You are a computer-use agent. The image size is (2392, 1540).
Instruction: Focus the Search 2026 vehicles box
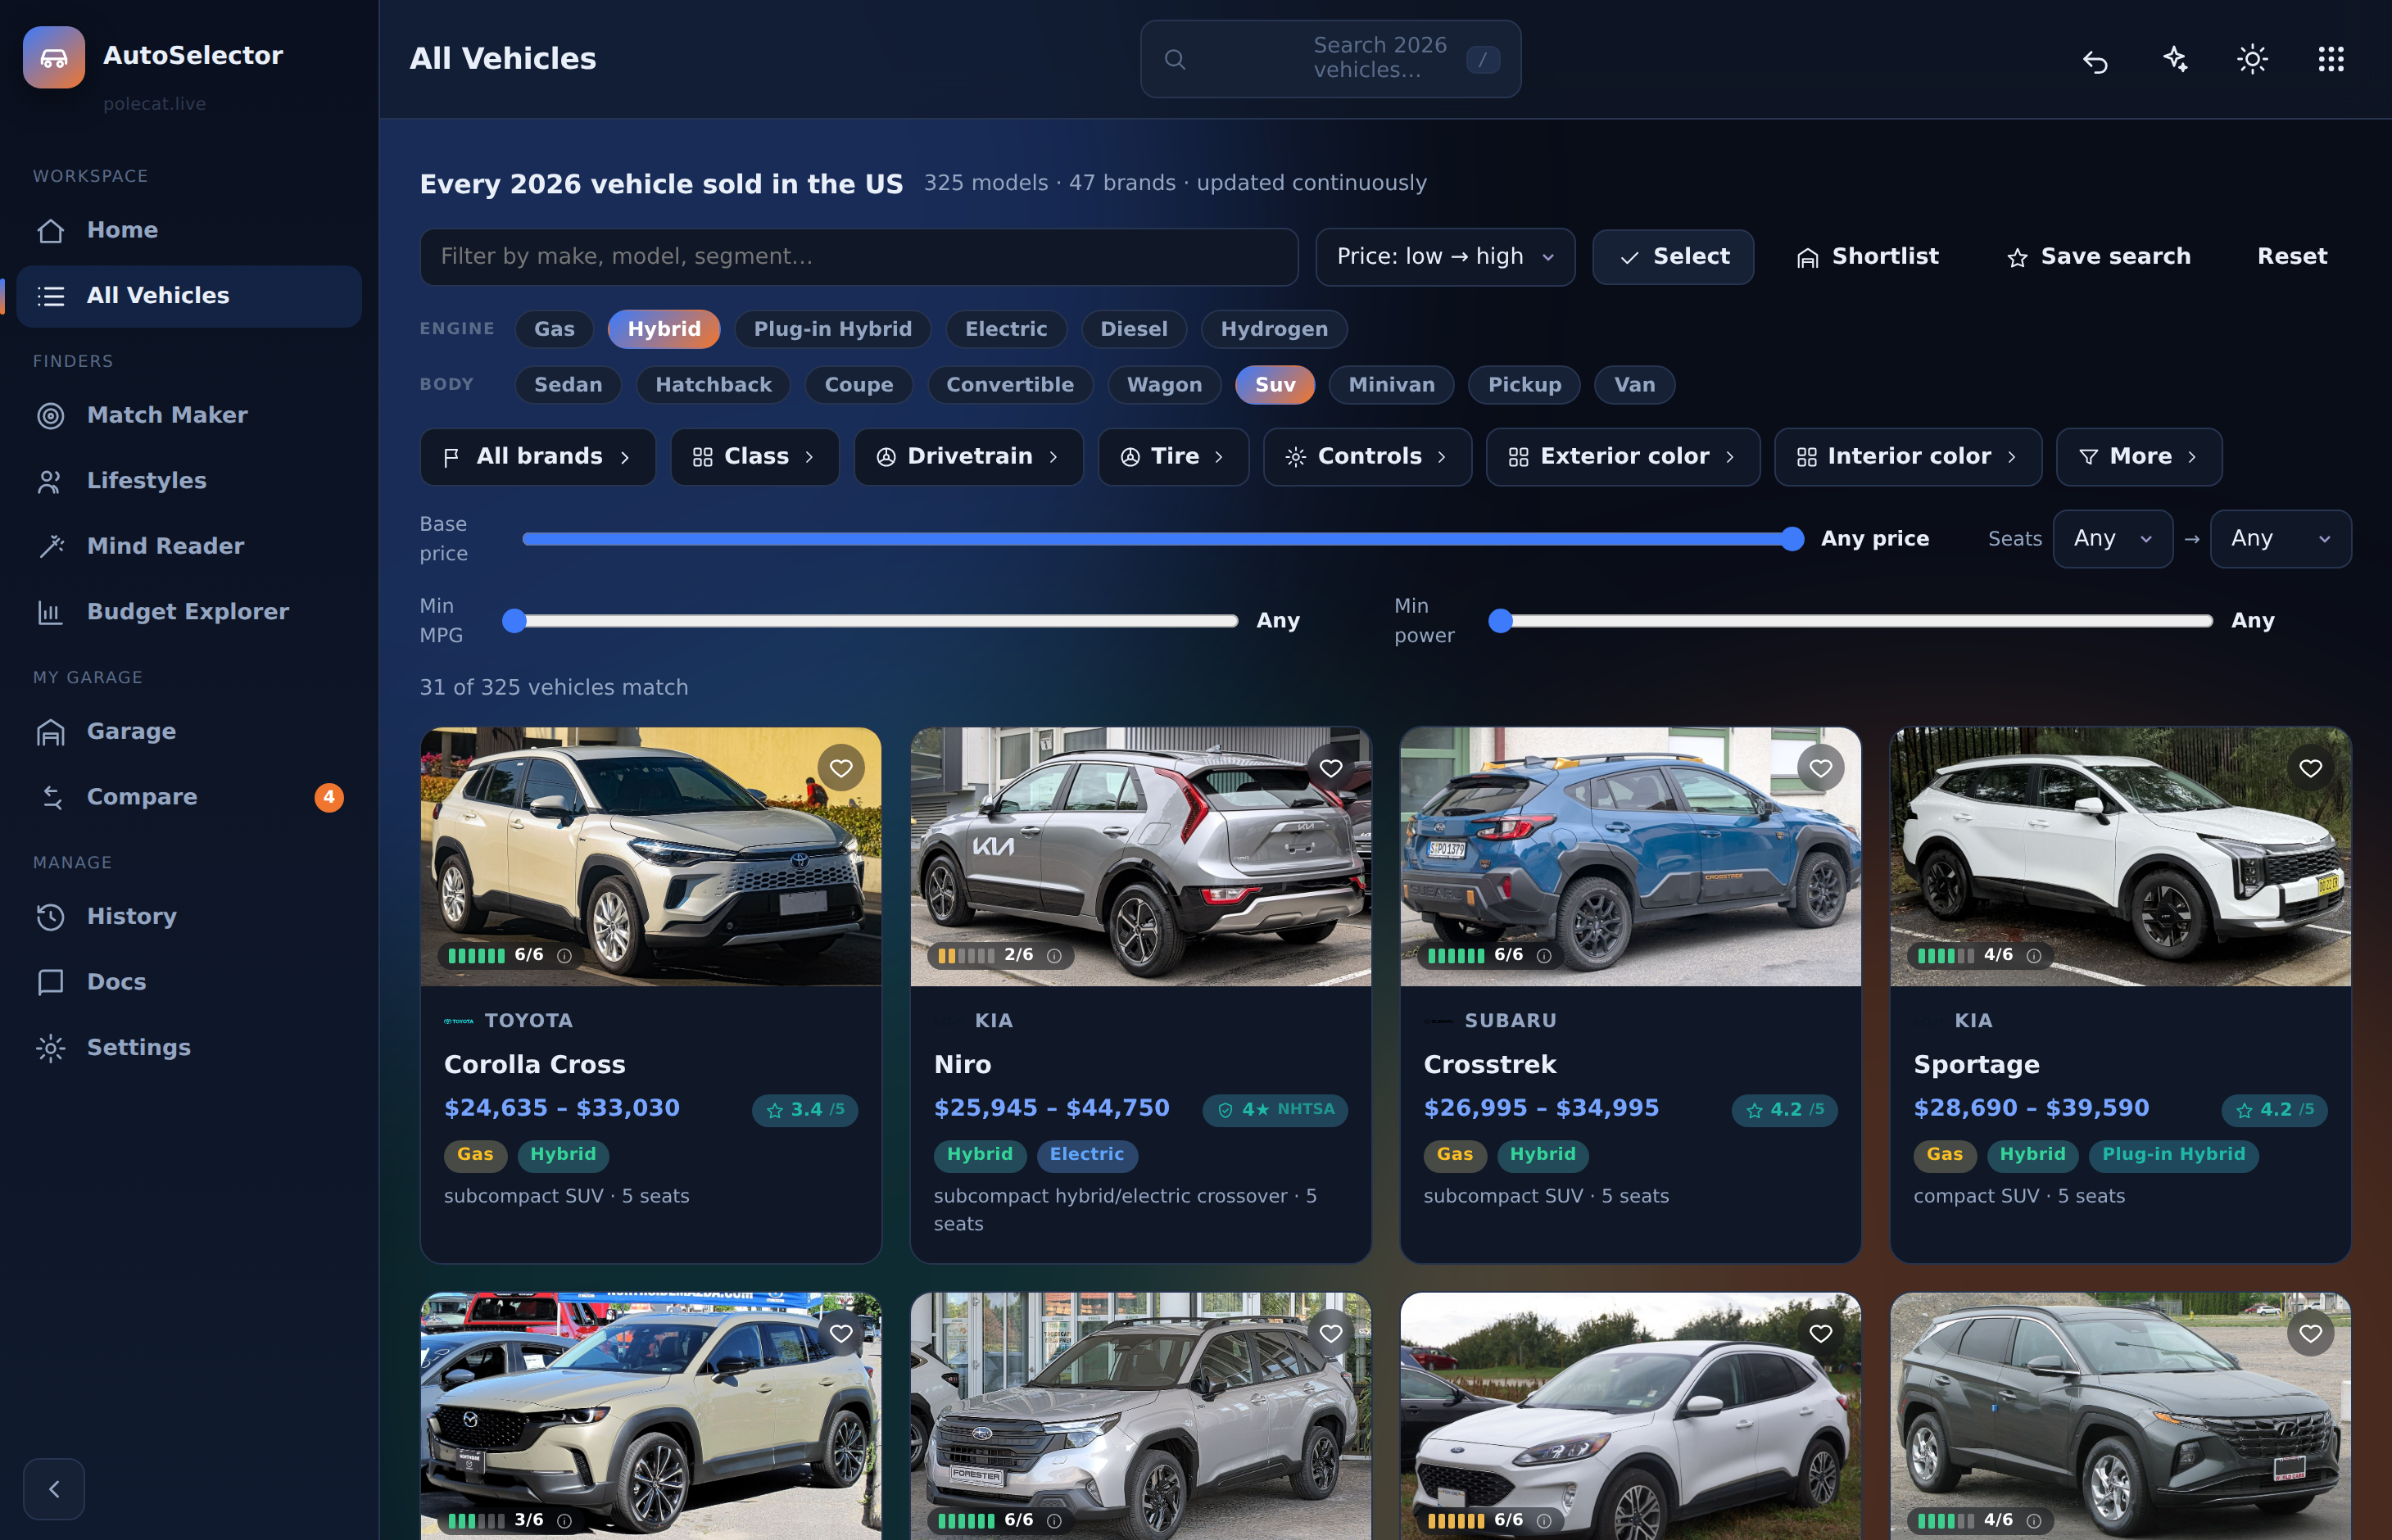1330,59
